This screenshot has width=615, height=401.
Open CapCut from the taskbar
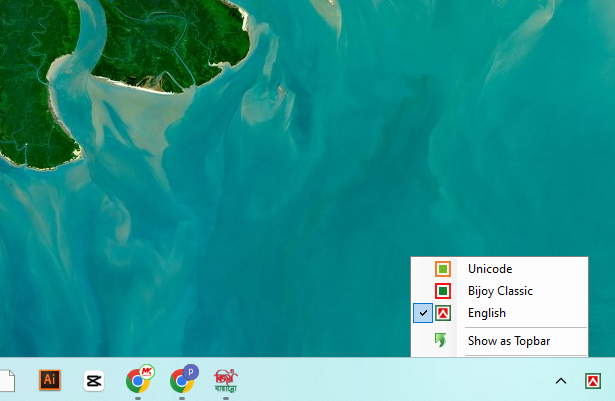click(x=94, y=381)
